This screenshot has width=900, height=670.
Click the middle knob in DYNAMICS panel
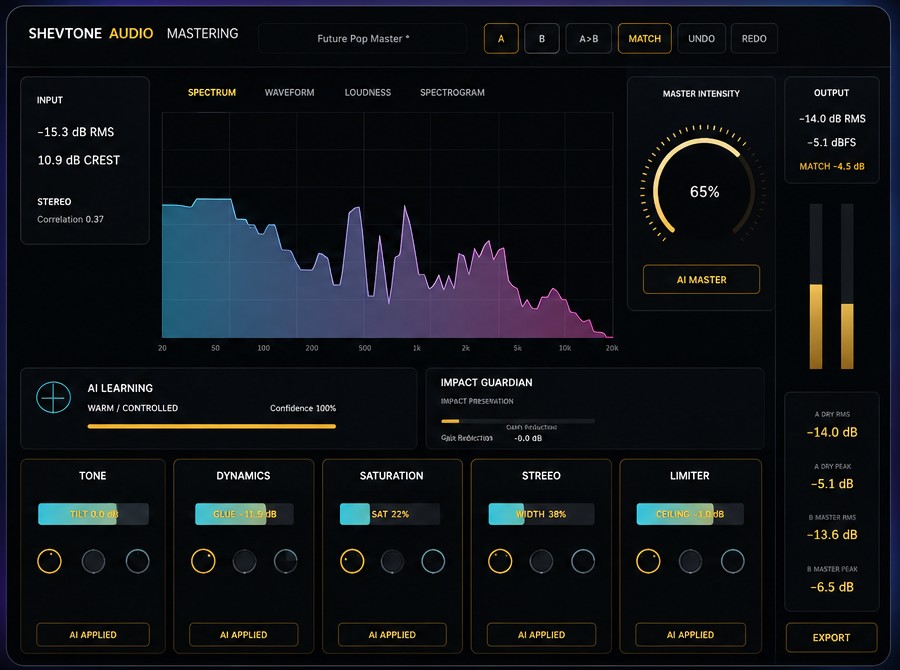coord(245,561)
